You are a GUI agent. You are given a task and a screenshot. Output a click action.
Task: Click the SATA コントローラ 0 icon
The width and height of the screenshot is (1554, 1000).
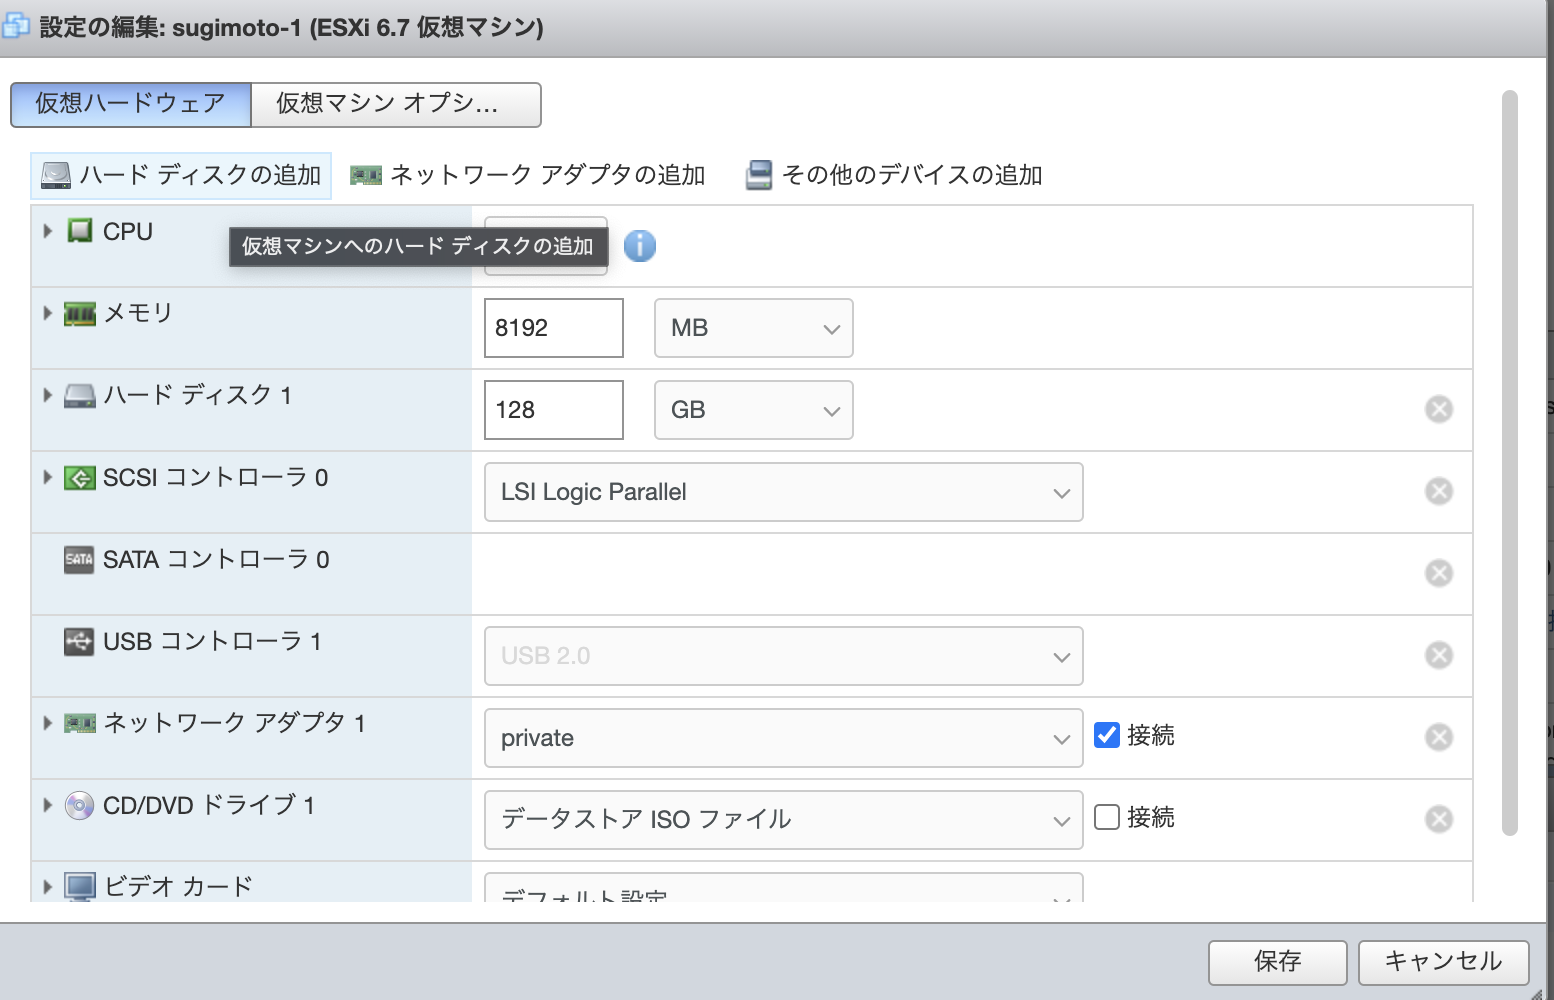pos(78,560)
